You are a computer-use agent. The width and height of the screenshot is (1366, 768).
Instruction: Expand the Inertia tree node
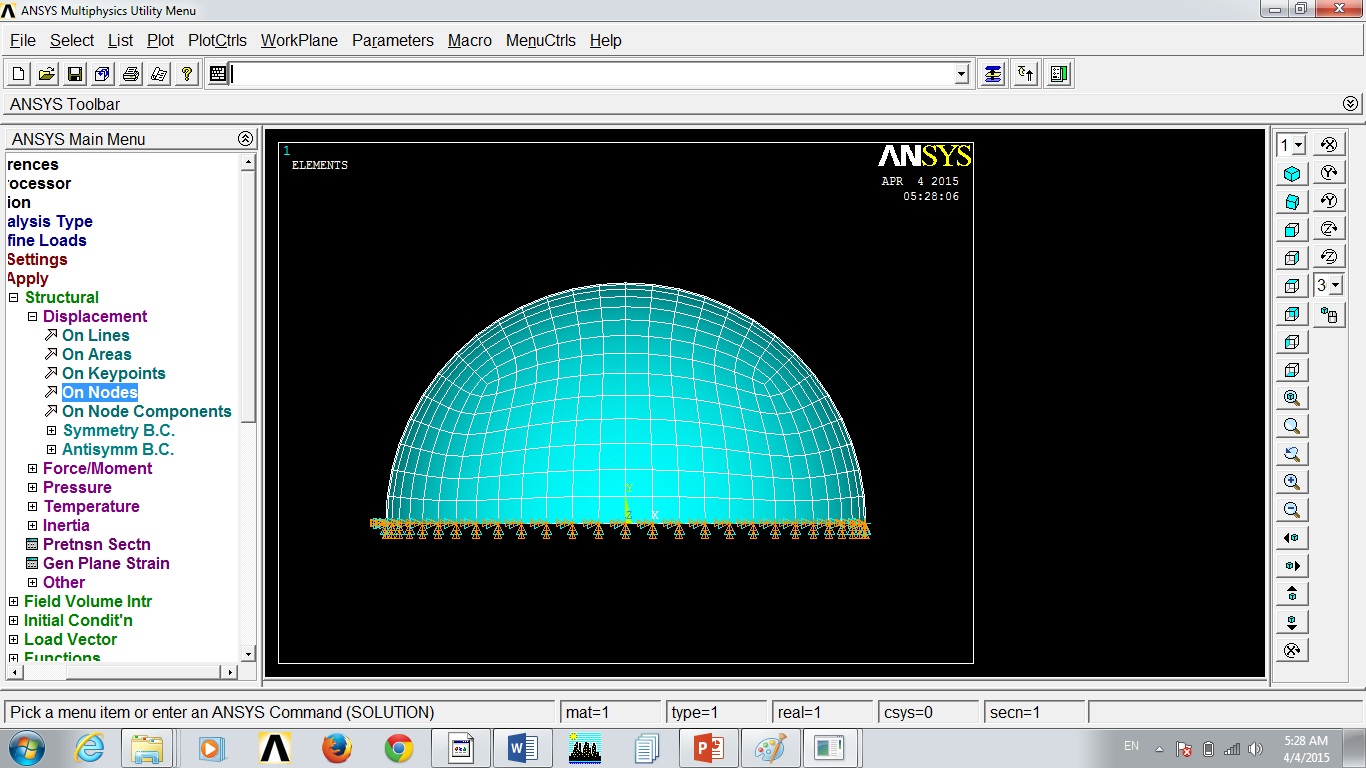pos(32,526)
